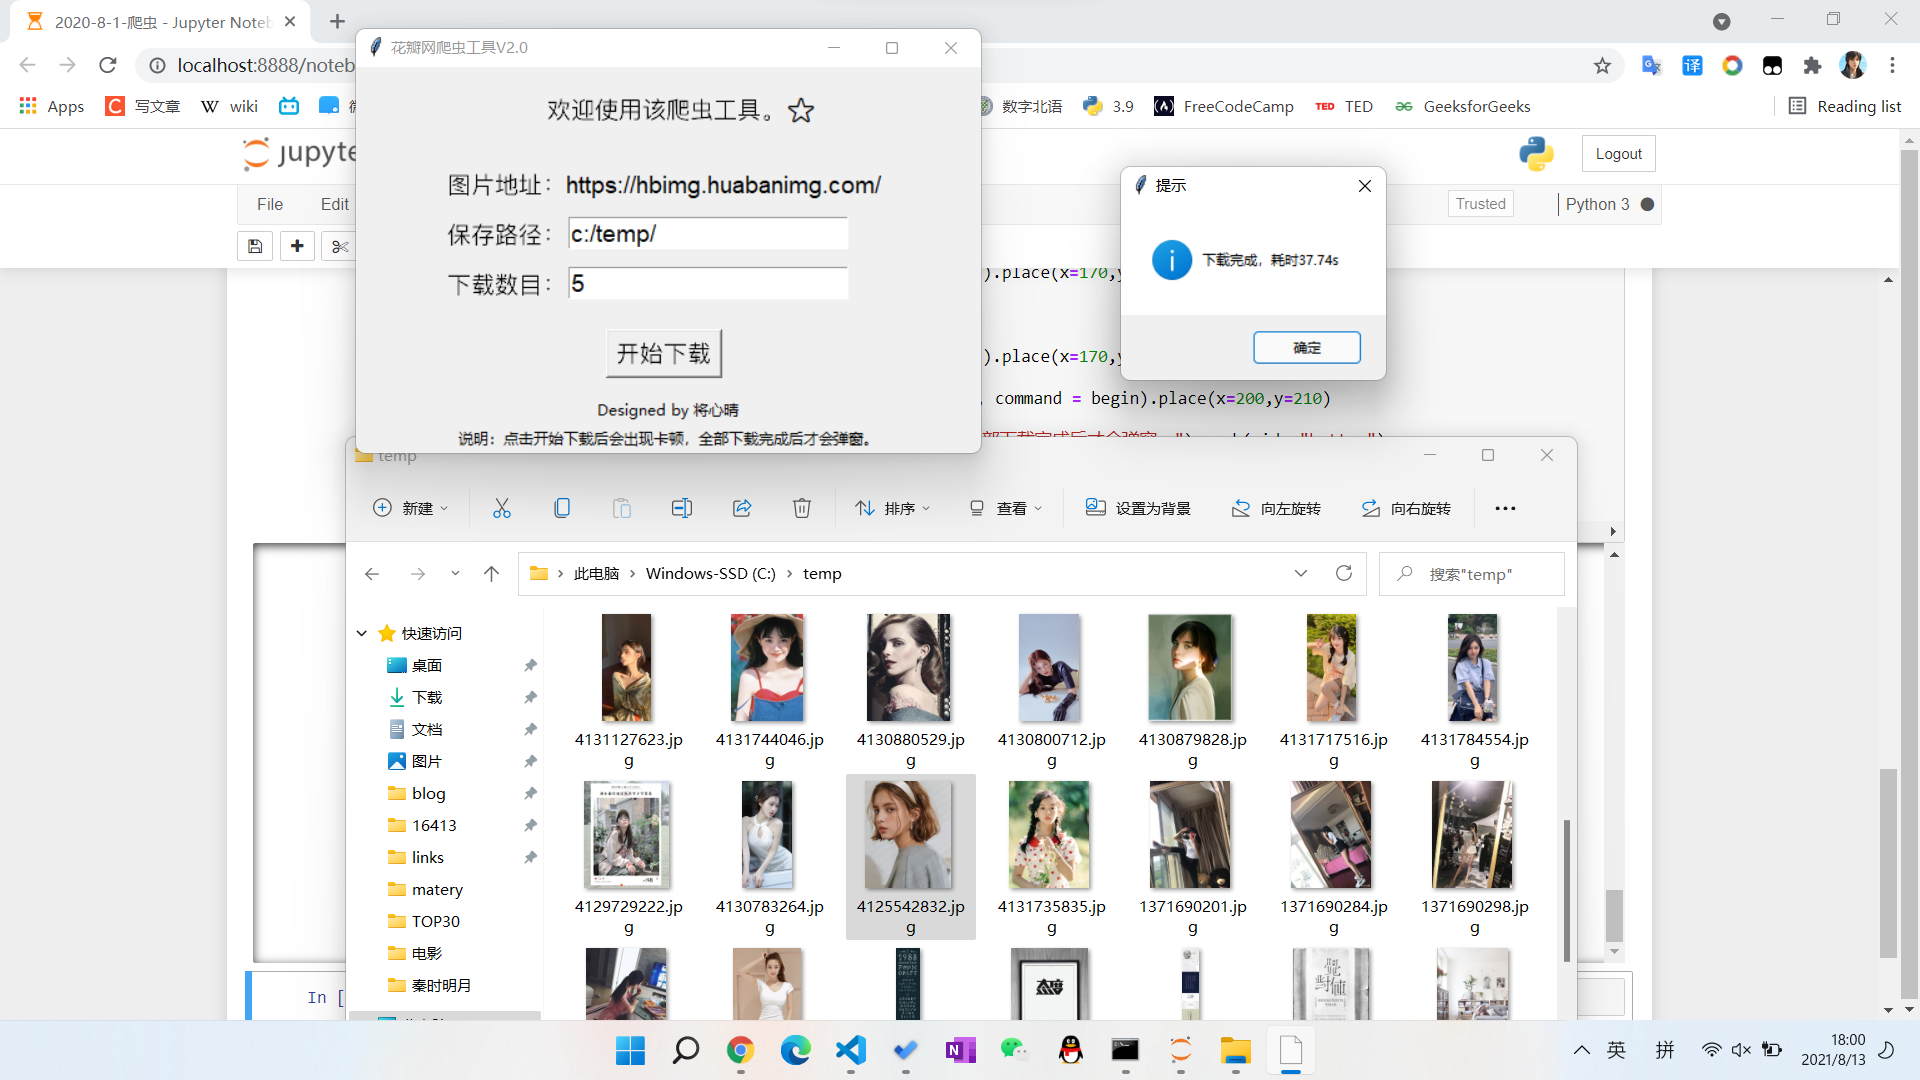Expand the address bar history dropdown

pos(1301,573)
